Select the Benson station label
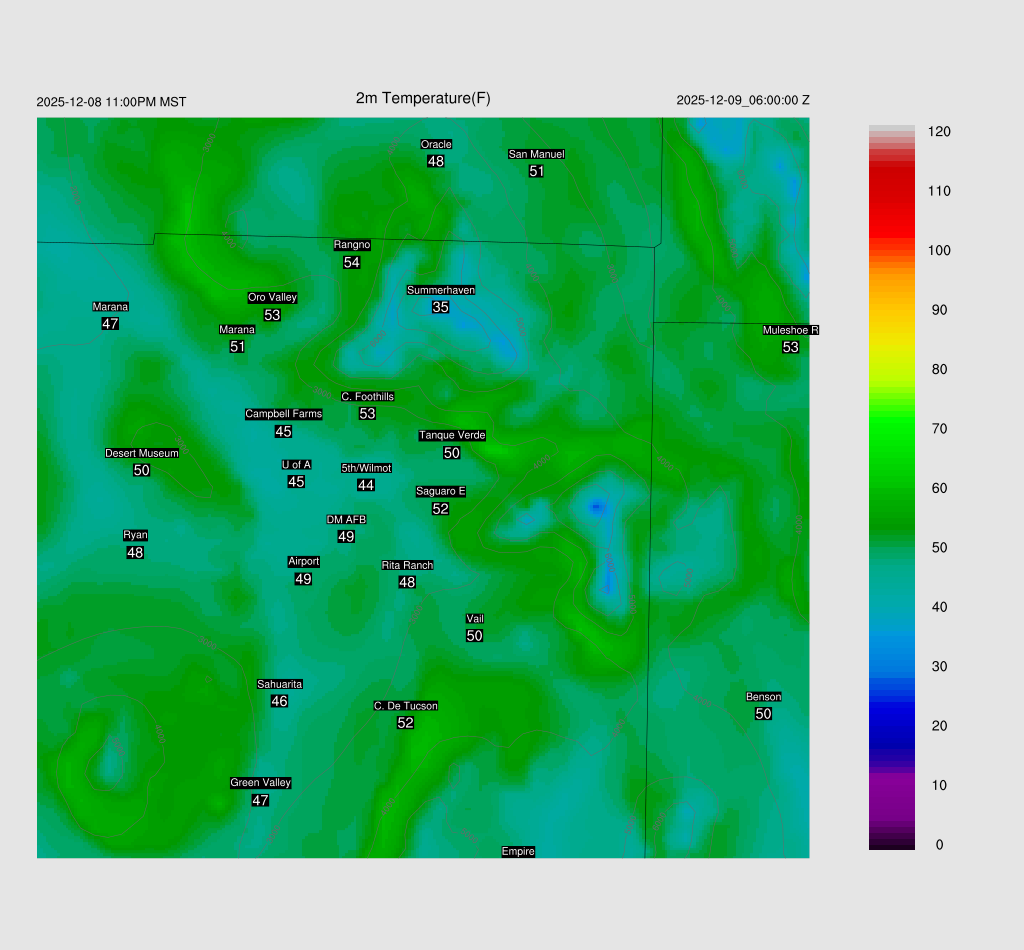 [763, 697]
